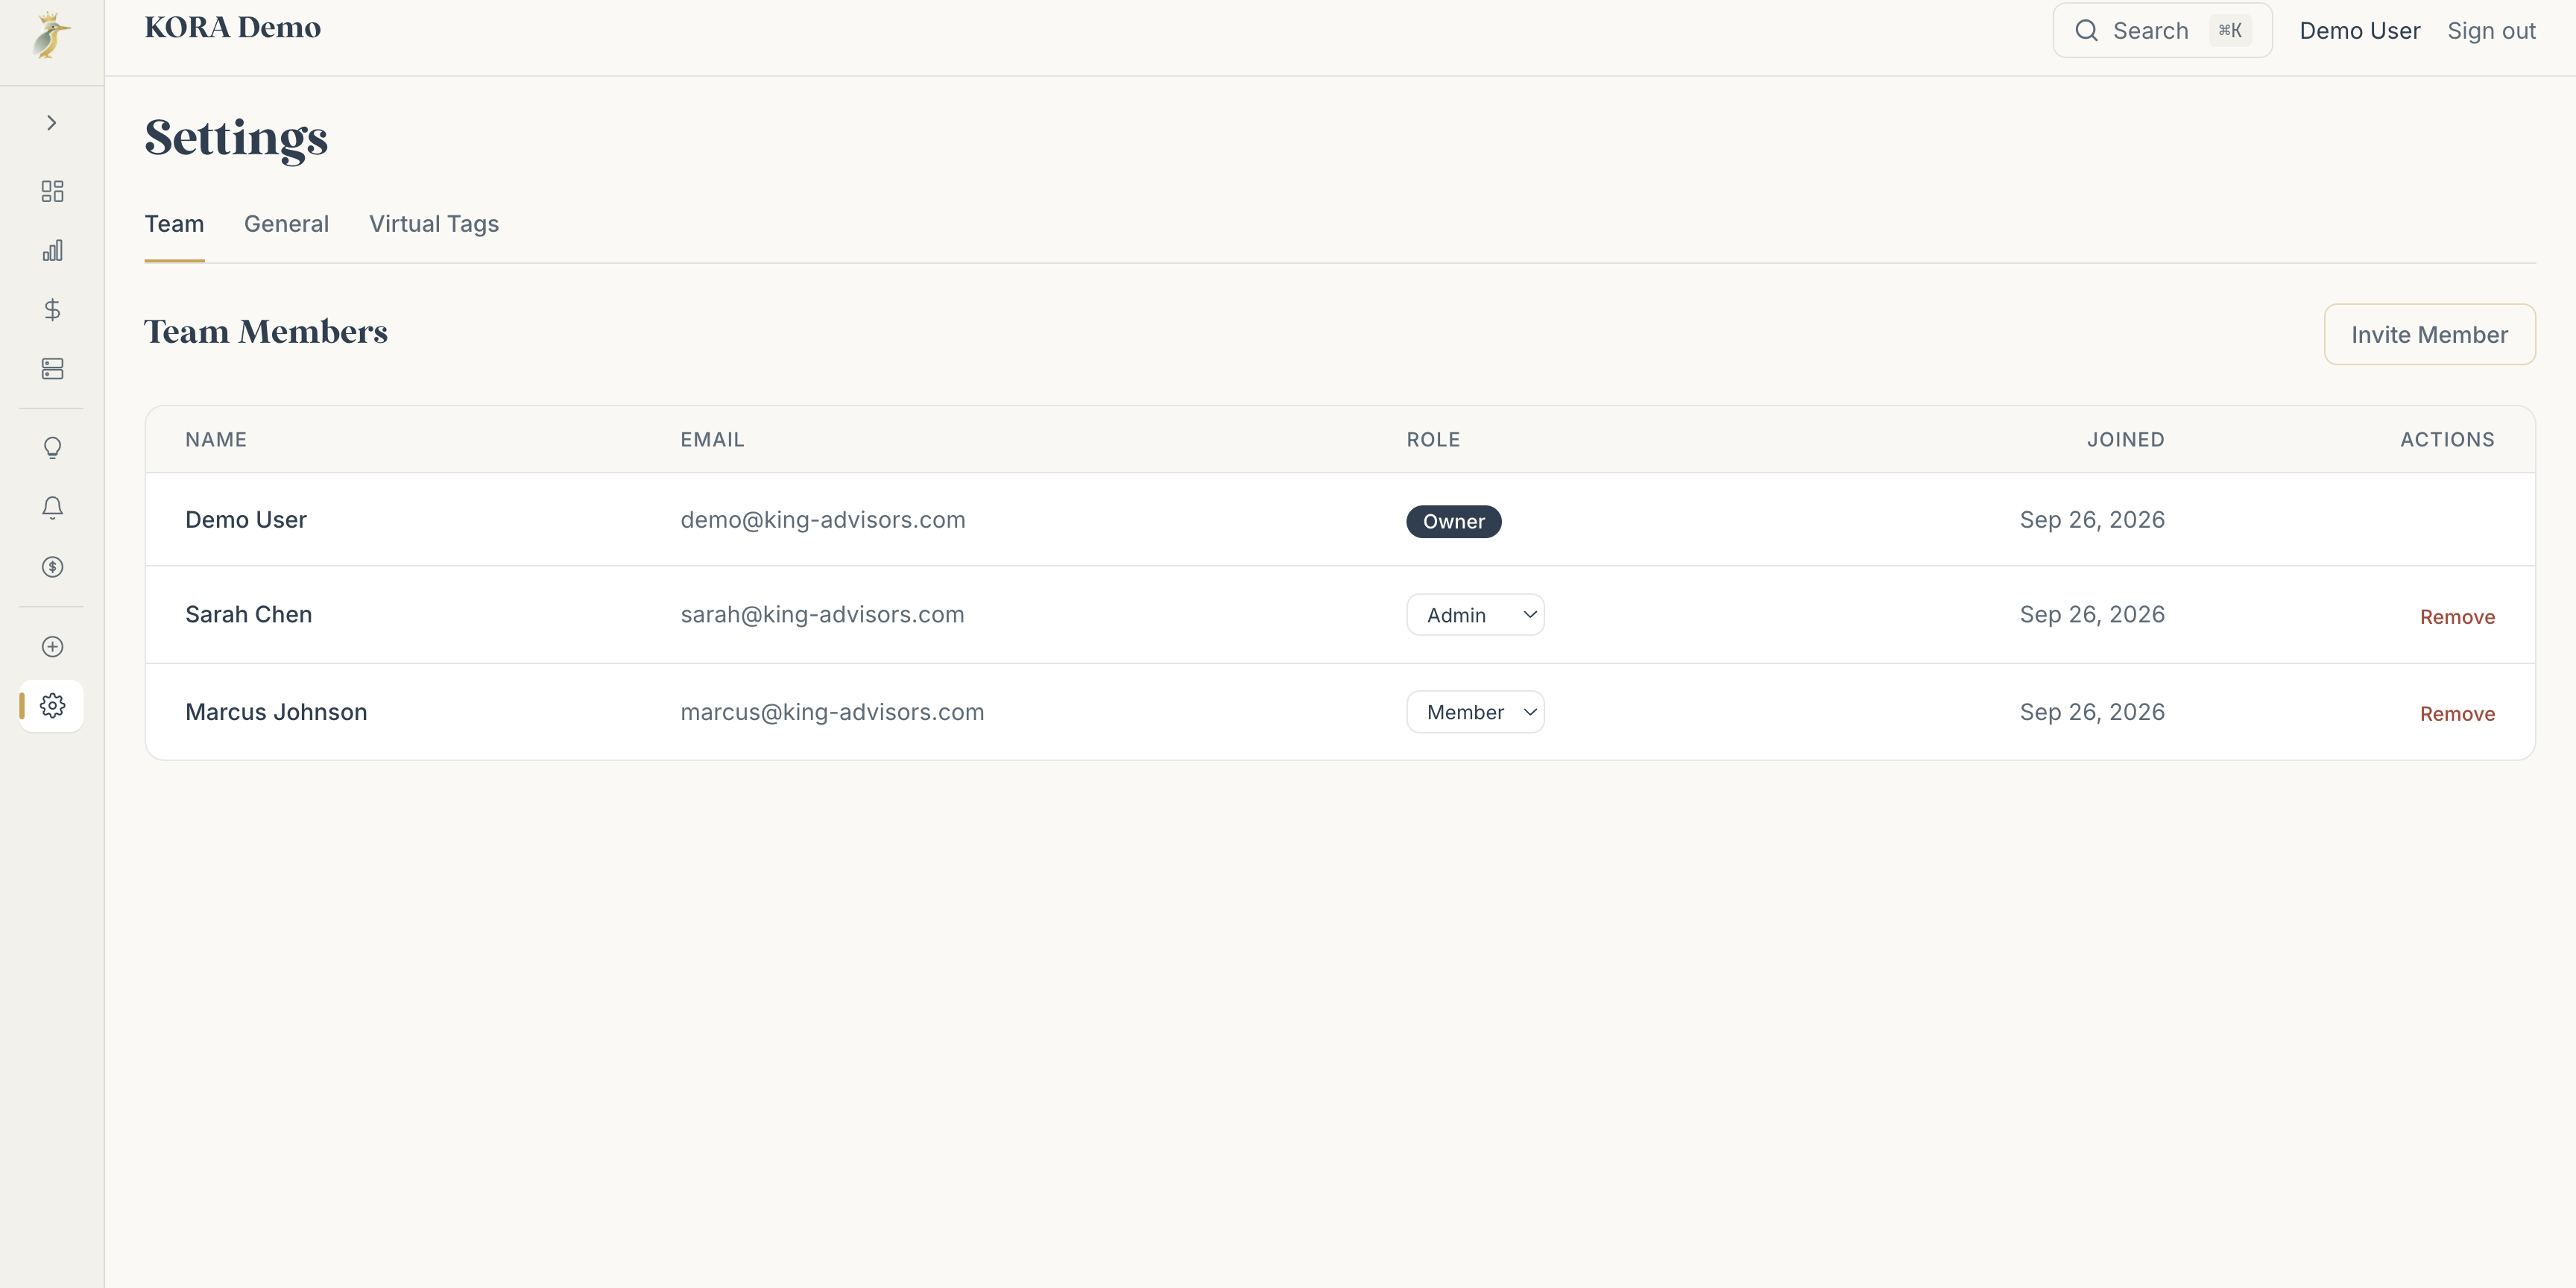
Task: Click the circled plus add icon
Action: click(x=52, y=647)
